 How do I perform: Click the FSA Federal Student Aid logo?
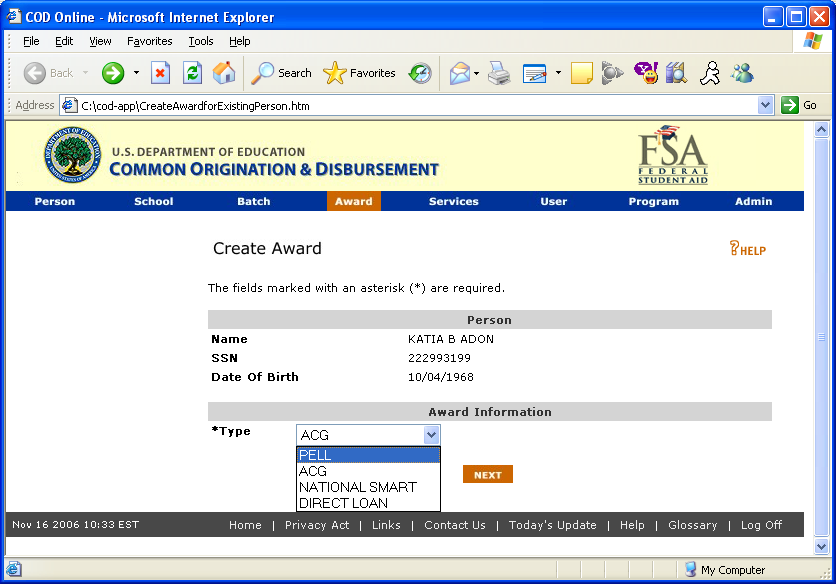tap(673, 155)
